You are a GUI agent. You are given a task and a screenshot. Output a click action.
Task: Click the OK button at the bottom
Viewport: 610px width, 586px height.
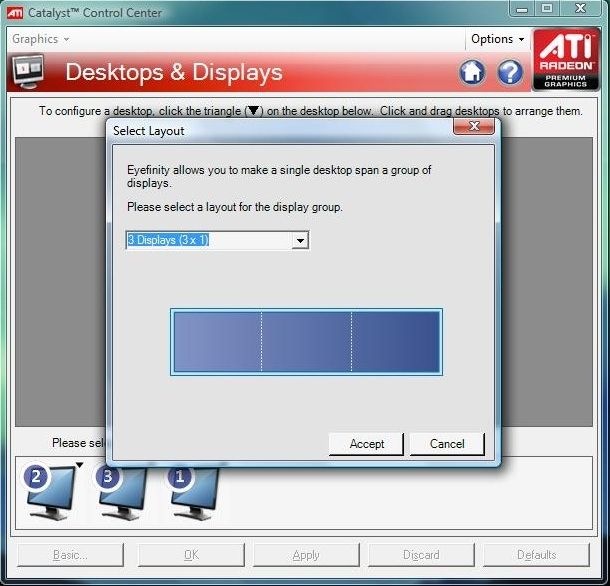click(191, 554)
